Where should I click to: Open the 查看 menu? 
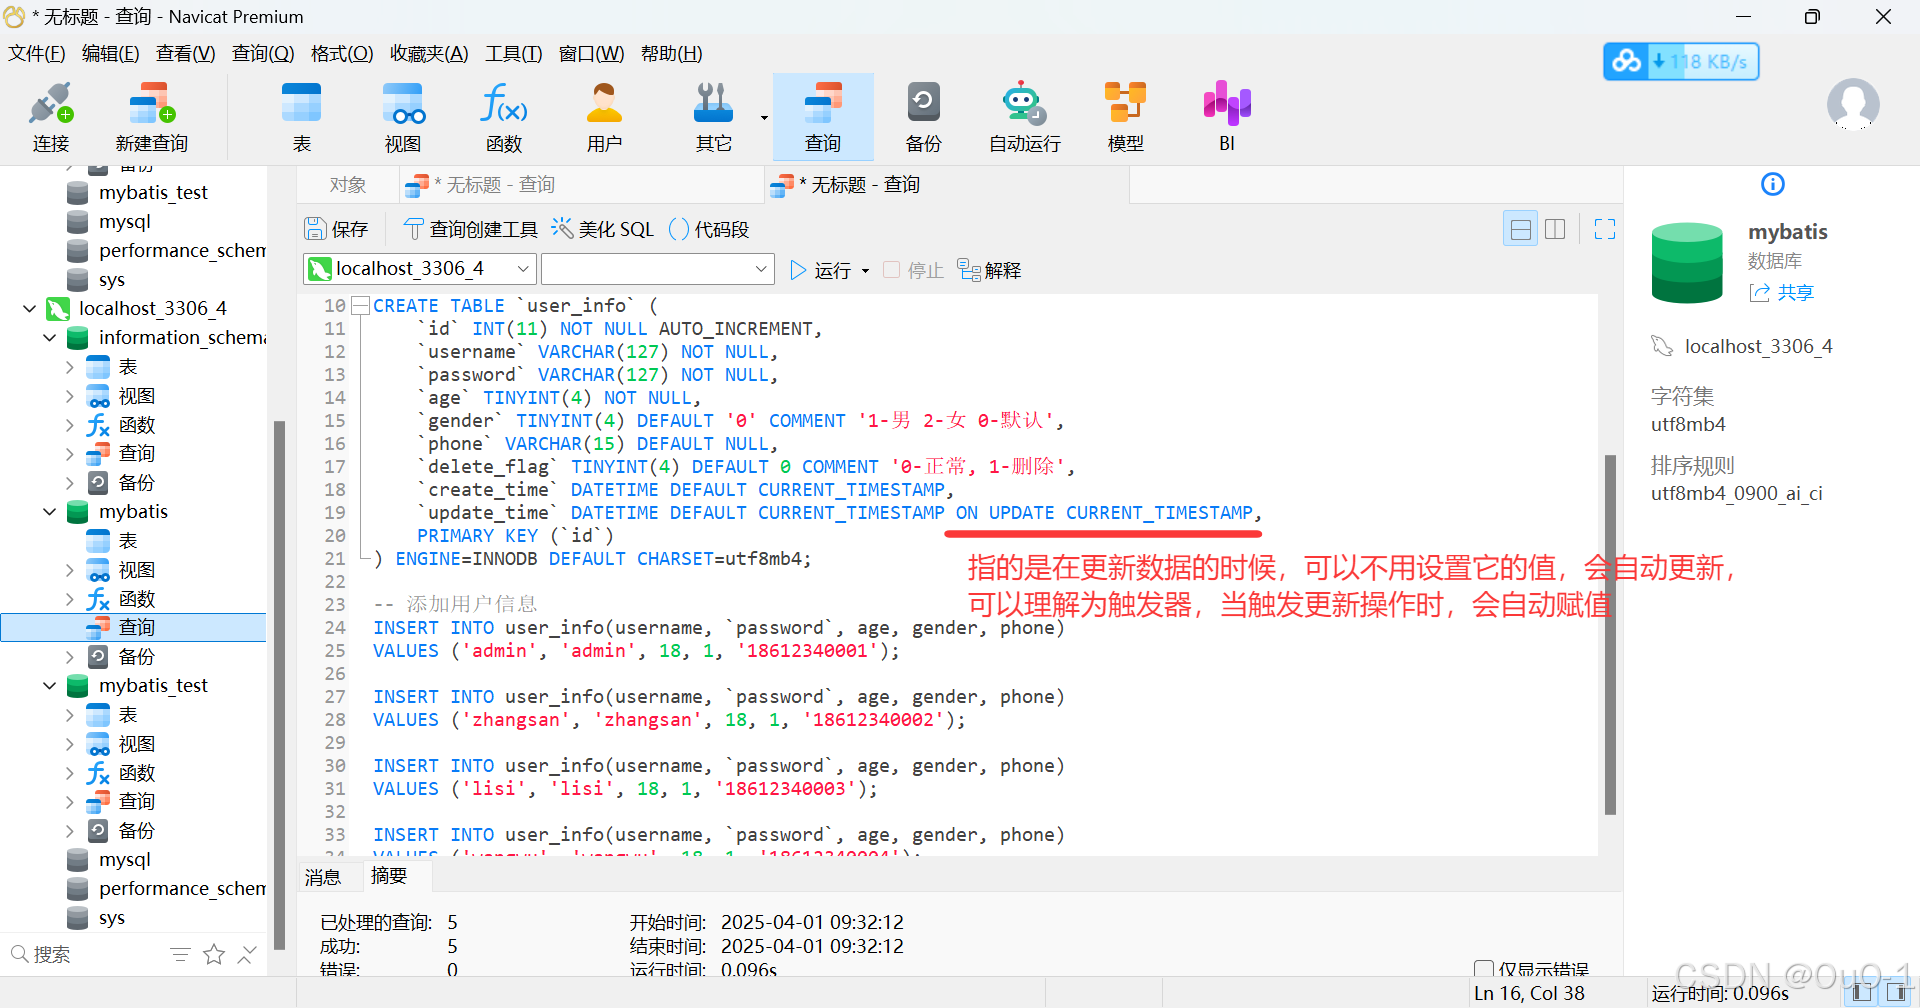click(185, 54)
